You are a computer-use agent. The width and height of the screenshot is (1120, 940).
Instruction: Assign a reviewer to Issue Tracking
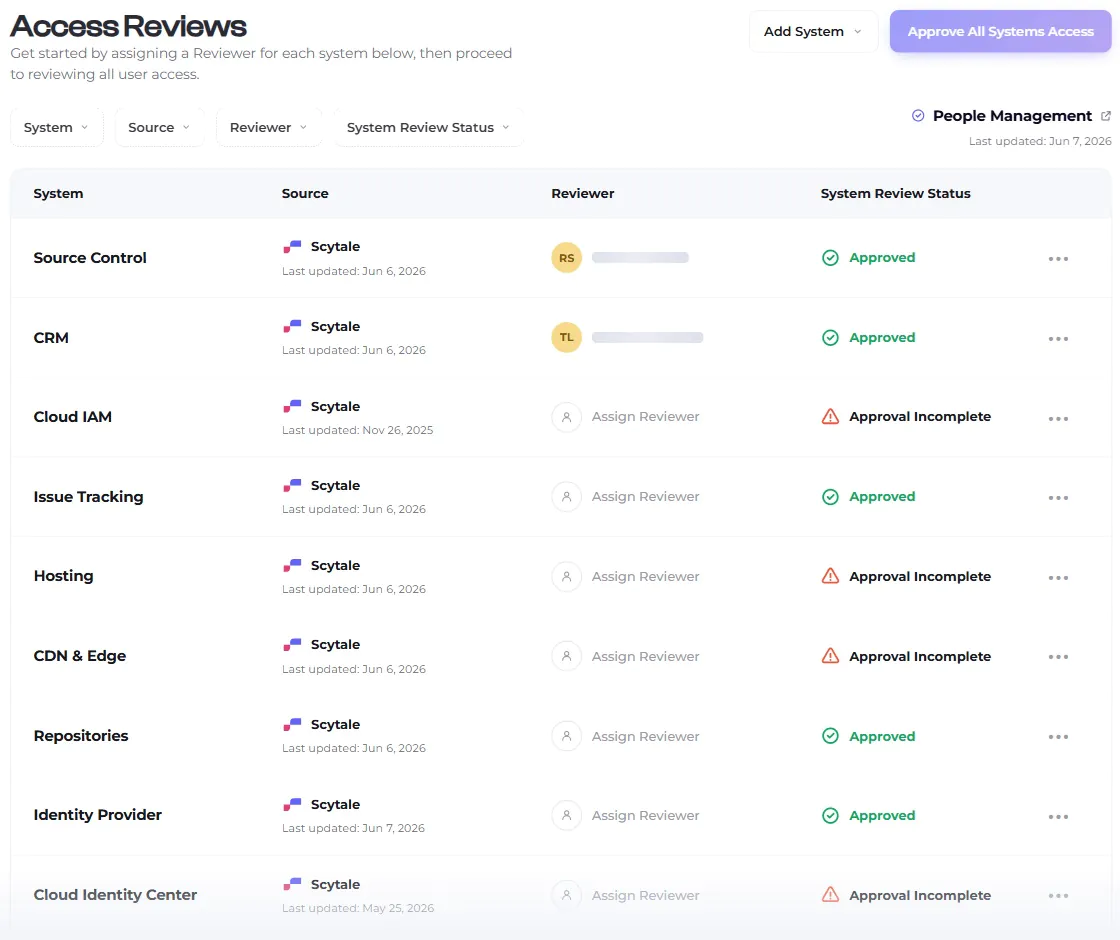pos(645,496)
